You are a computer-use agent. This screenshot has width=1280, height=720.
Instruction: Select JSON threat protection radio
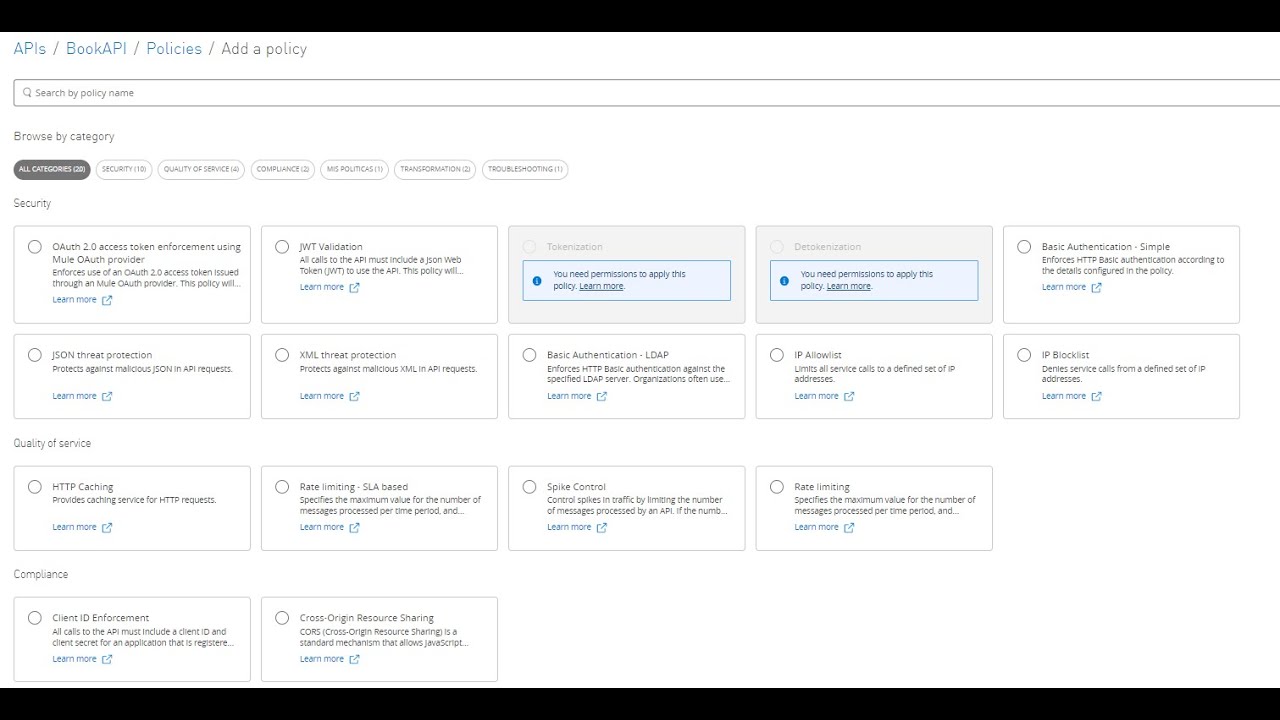click(x=35, y=355)
